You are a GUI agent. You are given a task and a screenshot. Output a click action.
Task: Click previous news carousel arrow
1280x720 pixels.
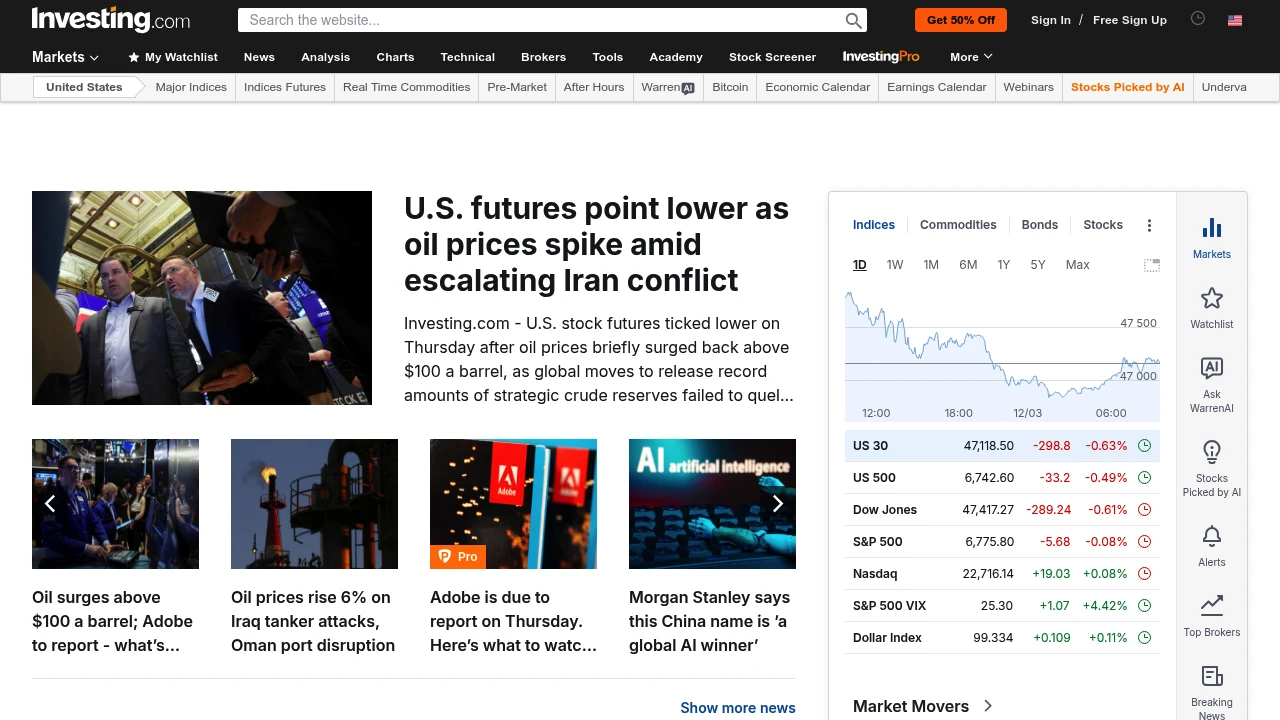point(50,504)
